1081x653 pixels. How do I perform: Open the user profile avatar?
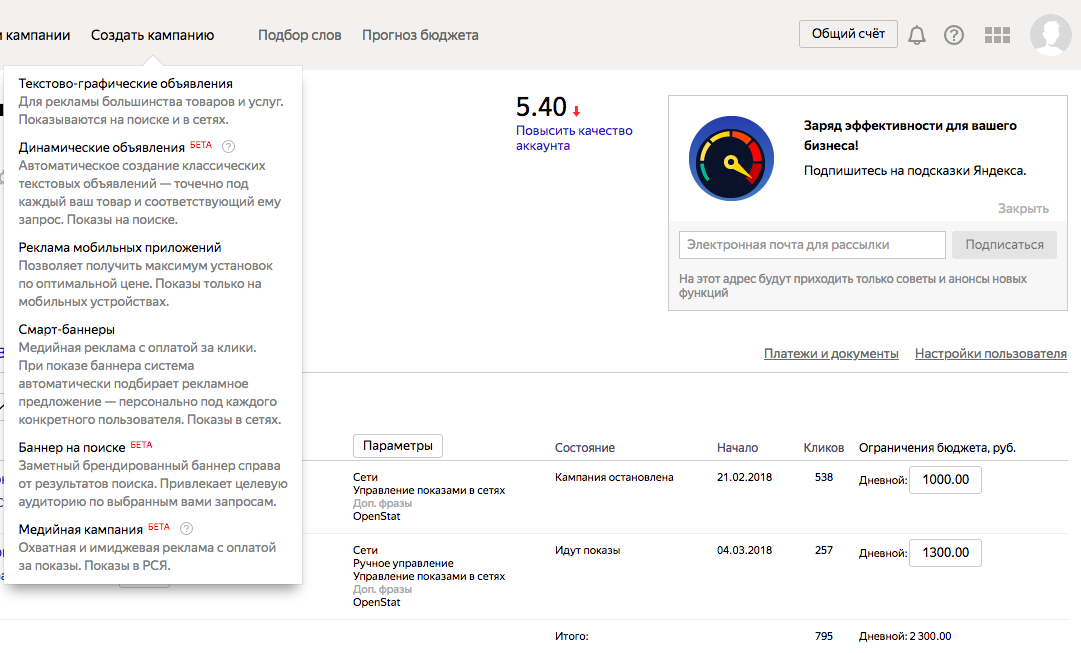click(1051, 34)
